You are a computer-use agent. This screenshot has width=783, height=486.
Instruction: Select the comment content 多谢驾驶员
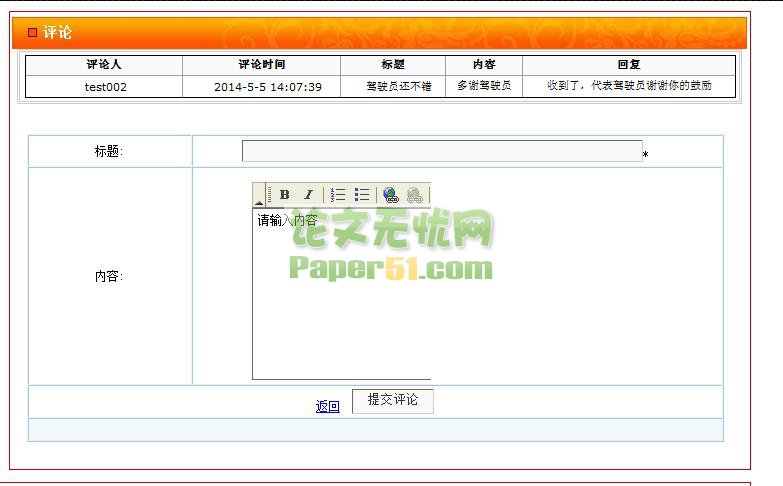(484, 85)
